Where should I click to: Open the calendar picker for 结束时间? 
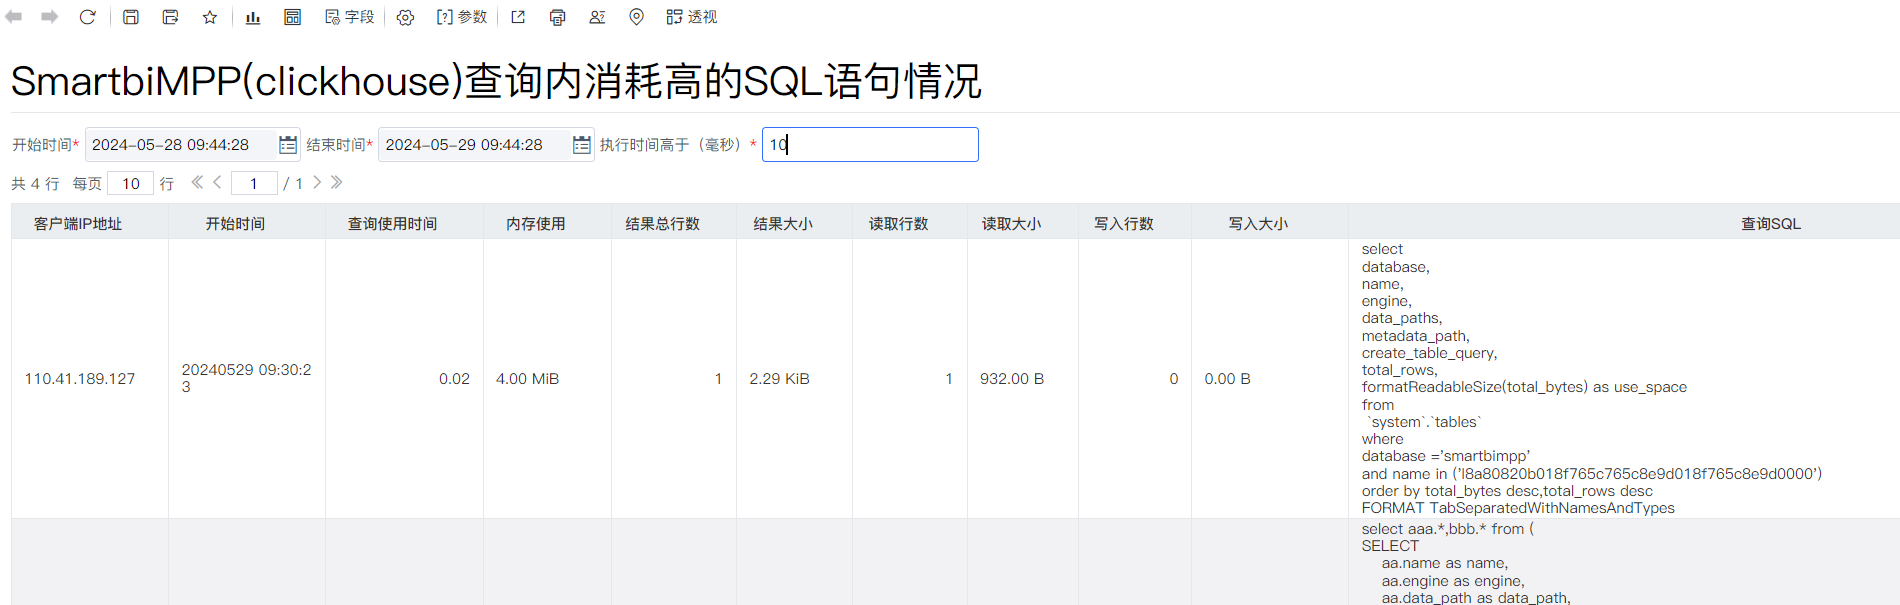click(x=582, y=145)
